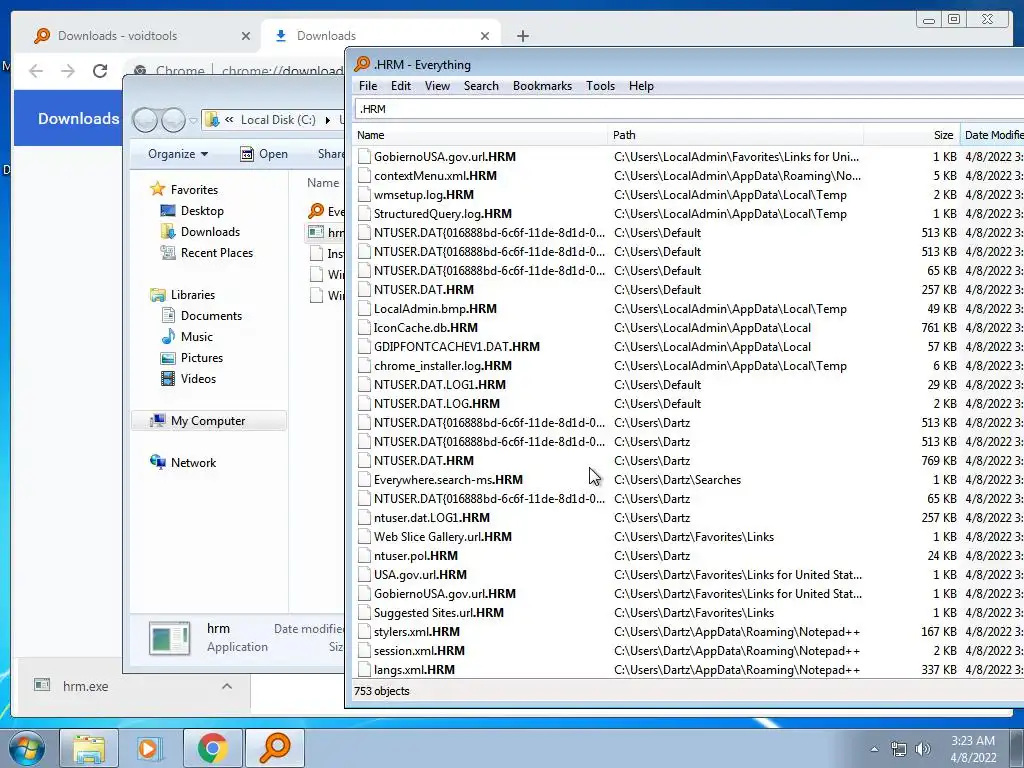Select My Computer in Explorer sidebar
Screen dimensions: 1024x768
[x=208, y=421]
